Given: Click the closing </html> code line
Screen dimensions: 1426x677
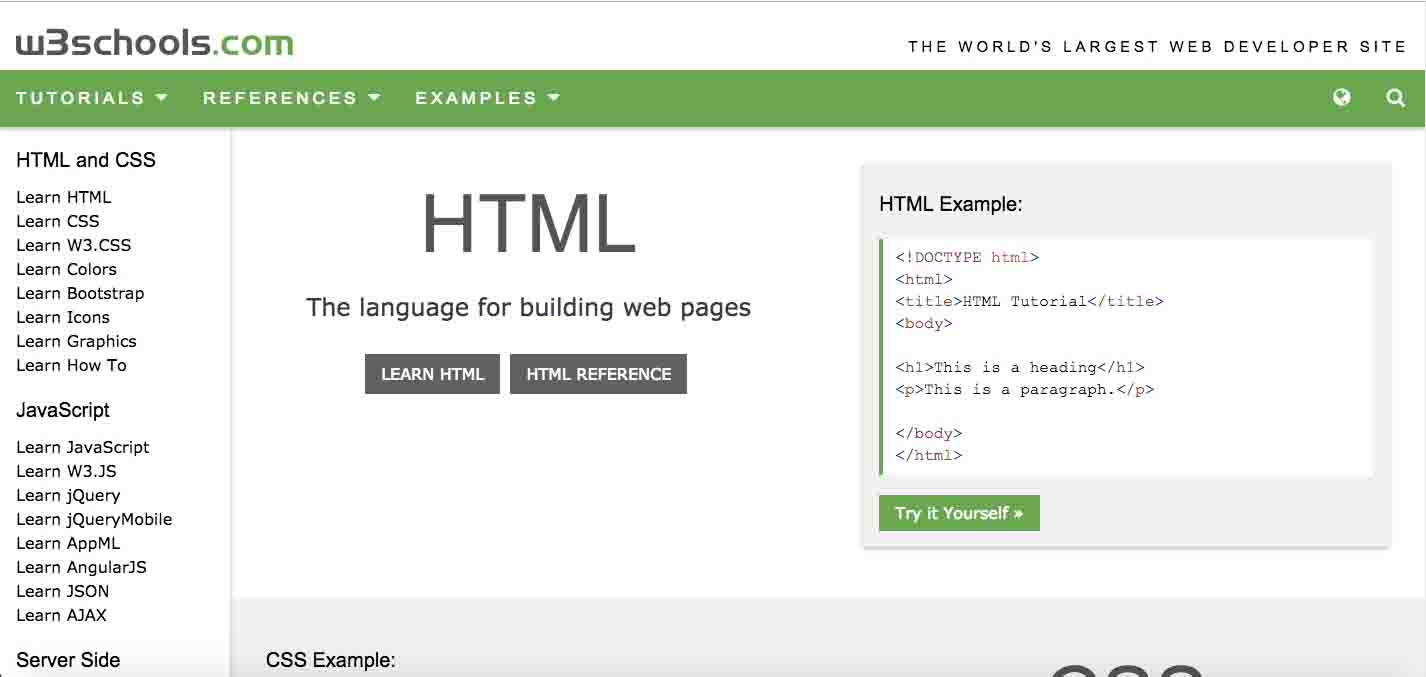Looking at the screenshot, I should click(928, 455).
